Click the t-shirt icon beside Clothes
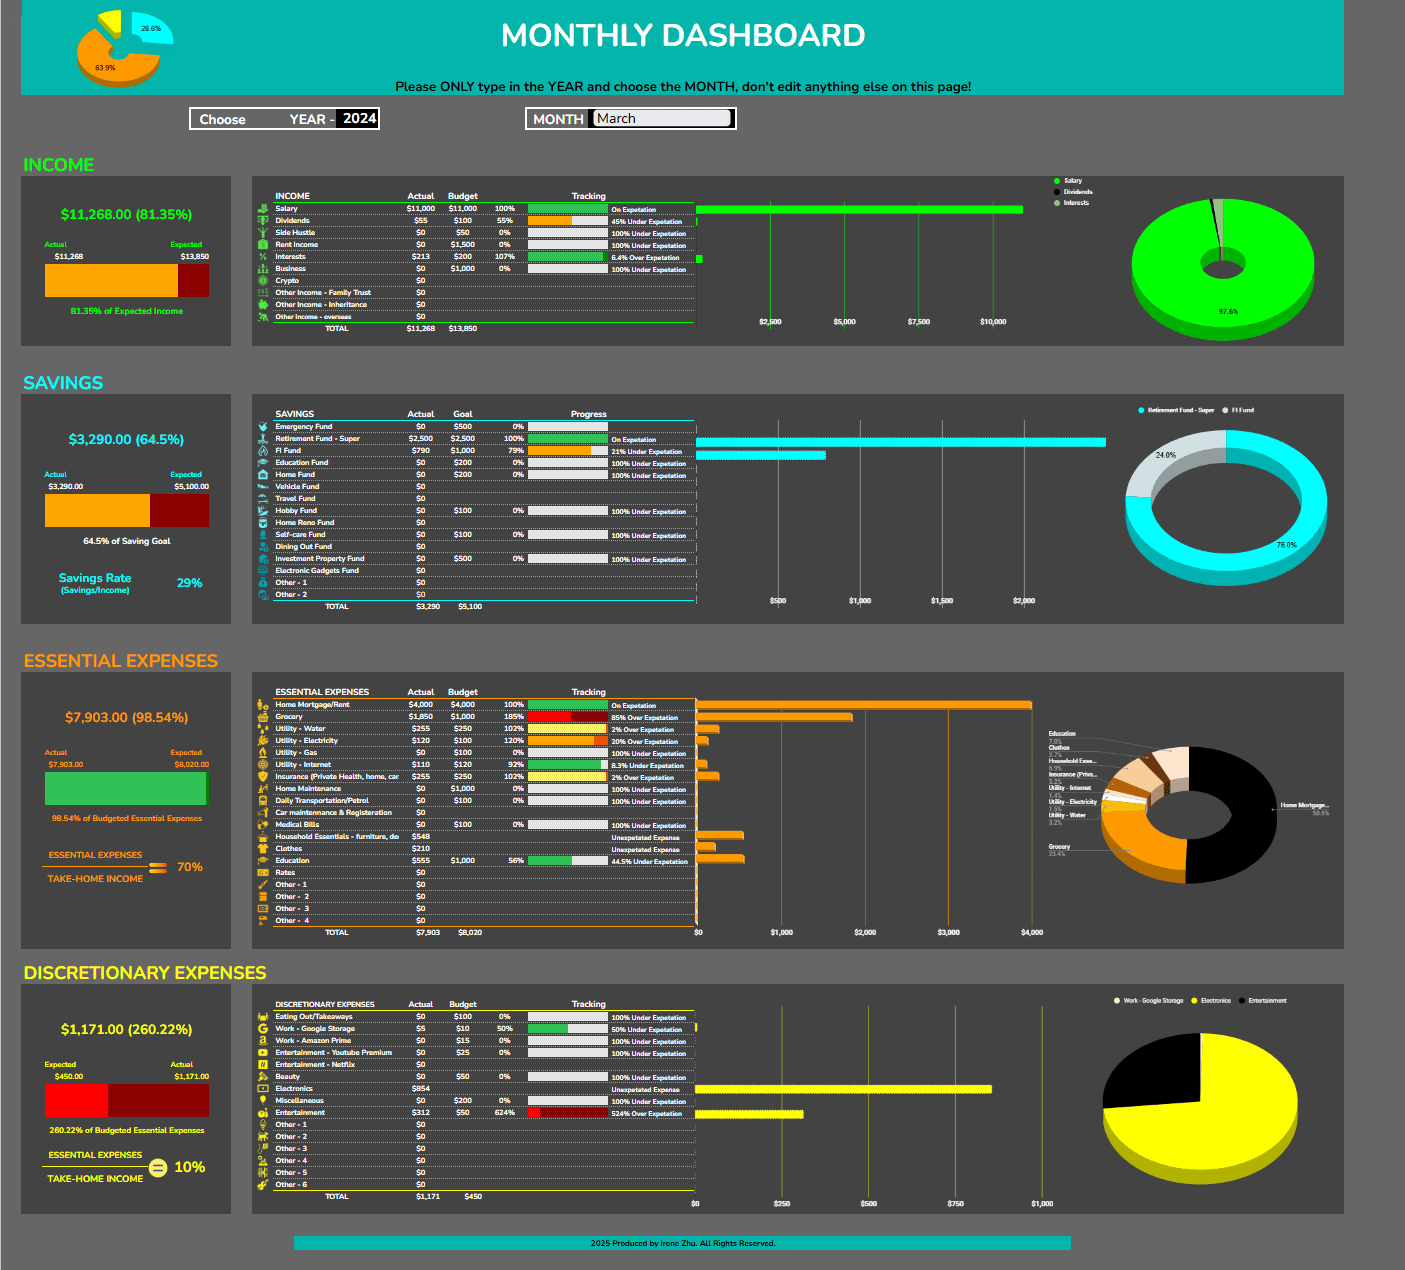 [x=263, y=849]
